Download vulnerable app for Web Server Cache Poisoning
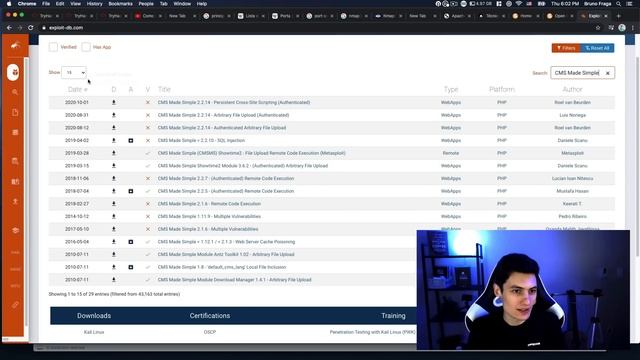The width and height of the screenshot is (640, 360). pos(131,242)
